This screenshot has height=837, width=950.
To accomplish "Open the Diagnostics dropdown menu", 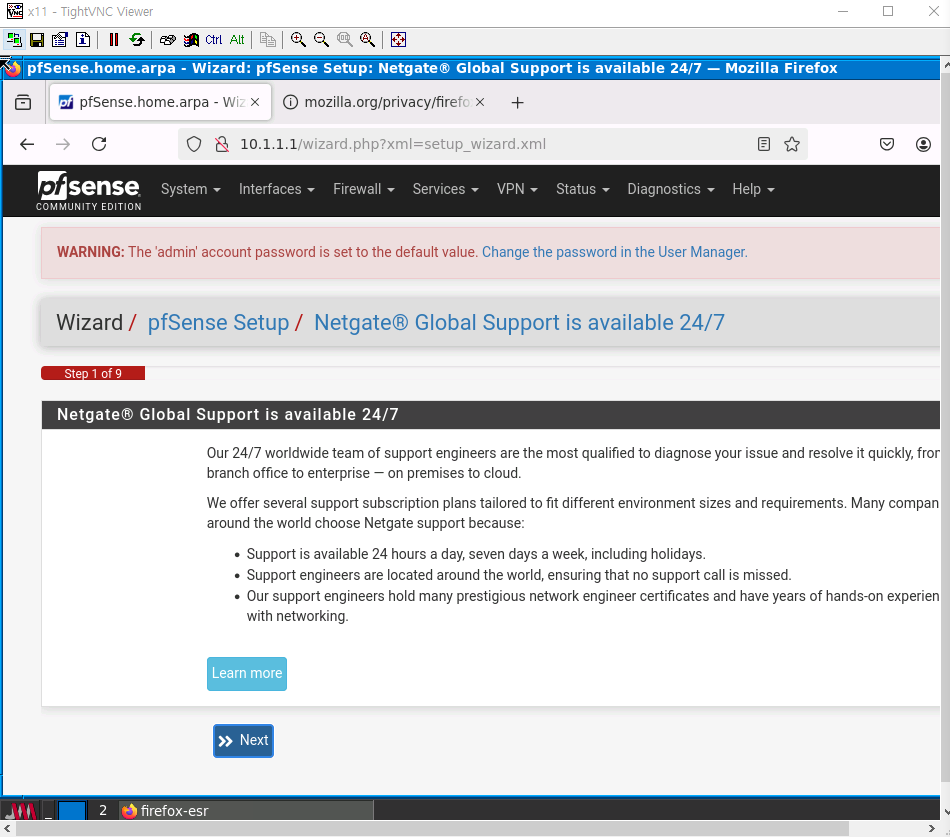I will coord(671,190).
